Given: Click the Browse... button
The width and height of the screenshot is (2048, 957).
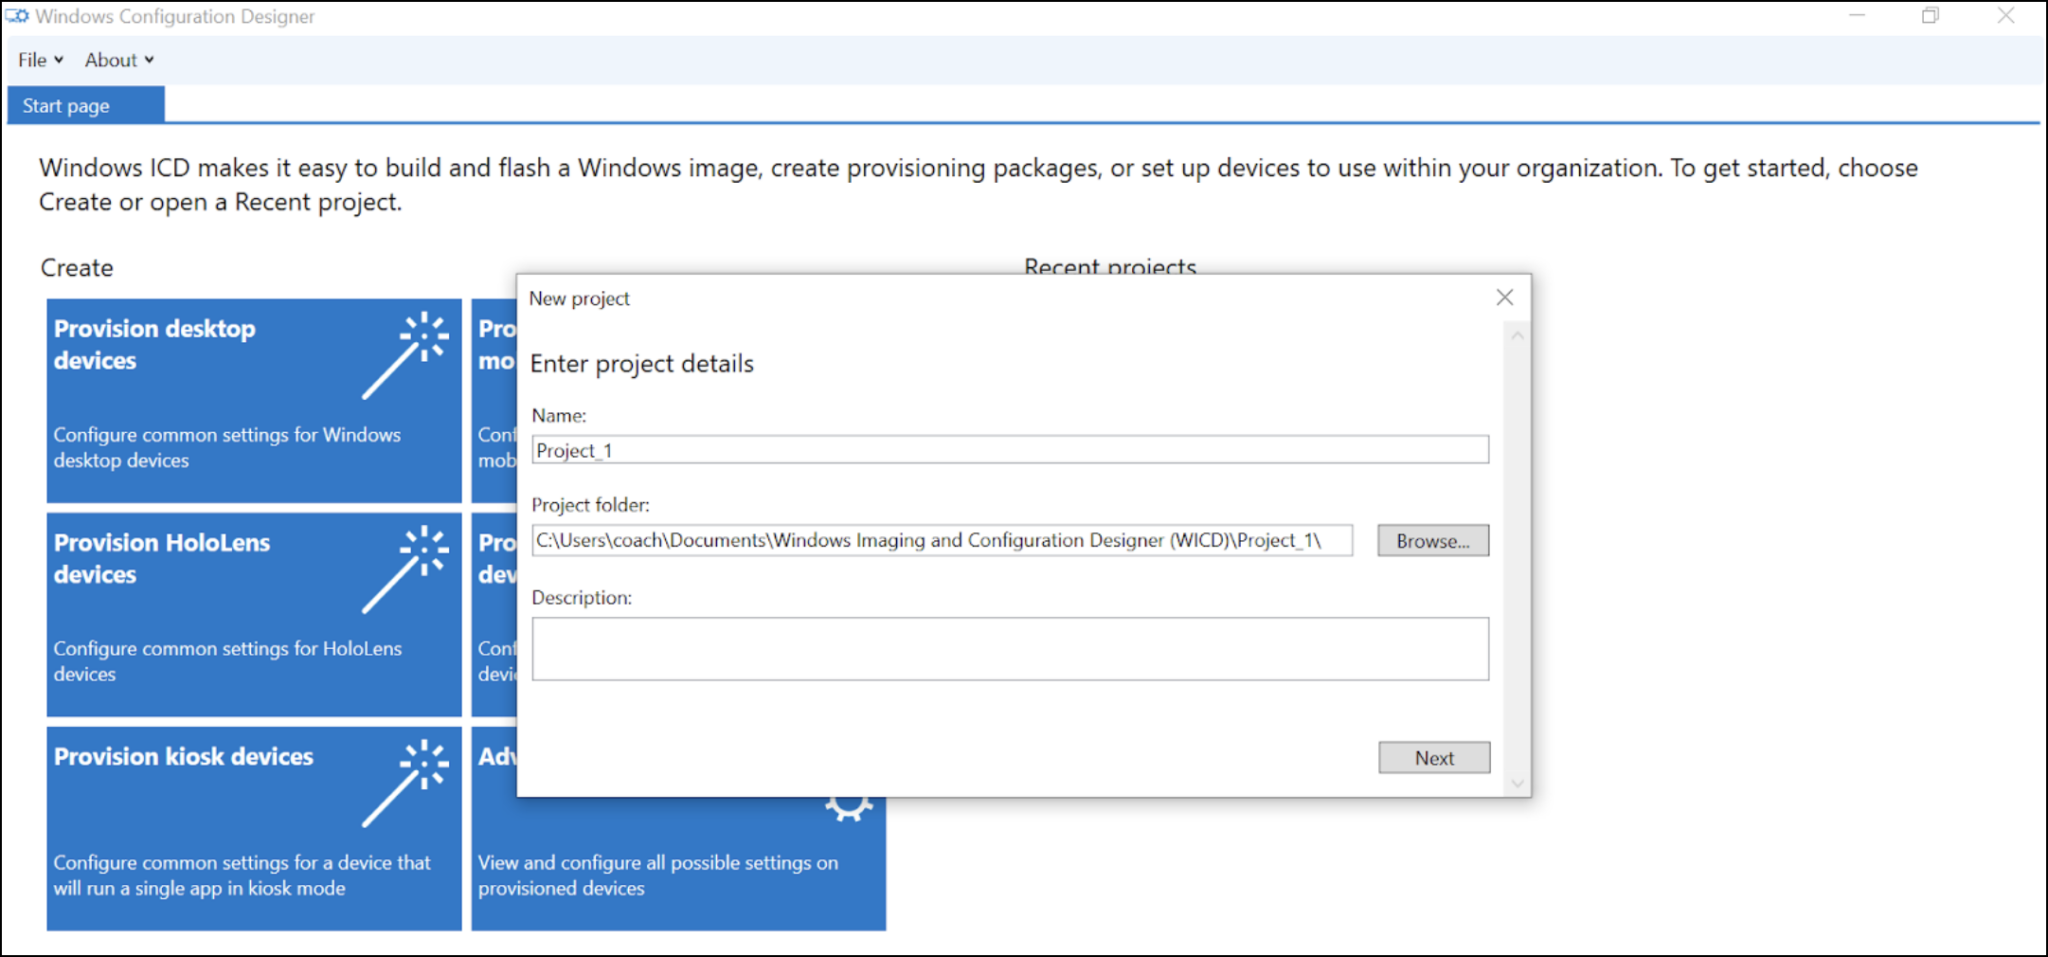Looking at the screenshot, I should coord(1433,540).
